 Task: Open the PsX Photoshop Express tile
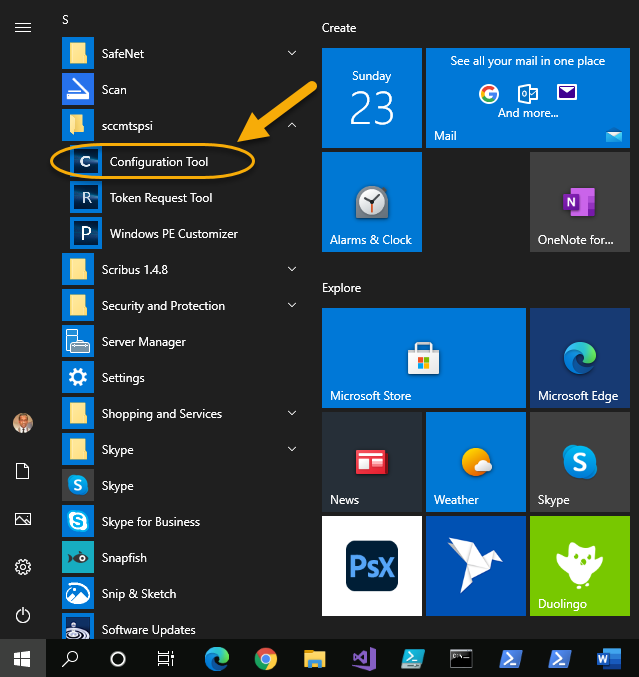coord(371,565)
